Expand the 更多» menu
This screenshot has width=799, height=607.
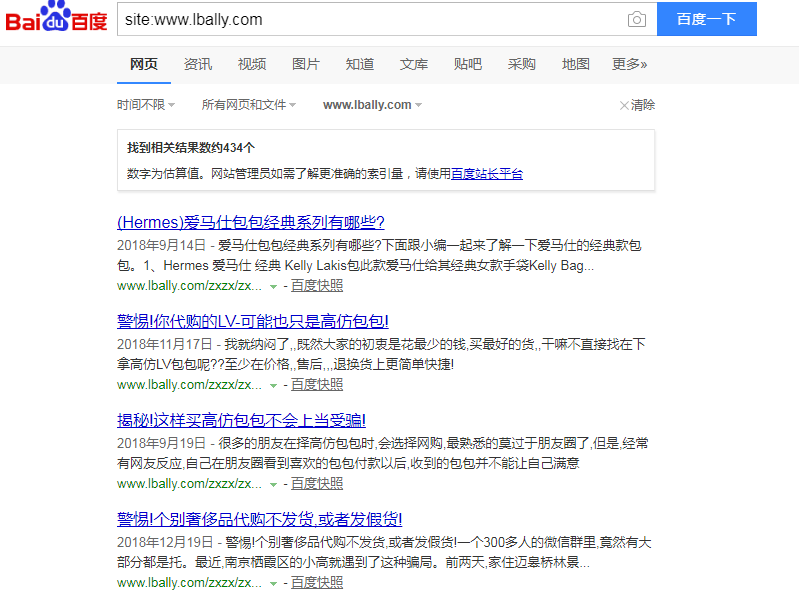tap(629, 64)
